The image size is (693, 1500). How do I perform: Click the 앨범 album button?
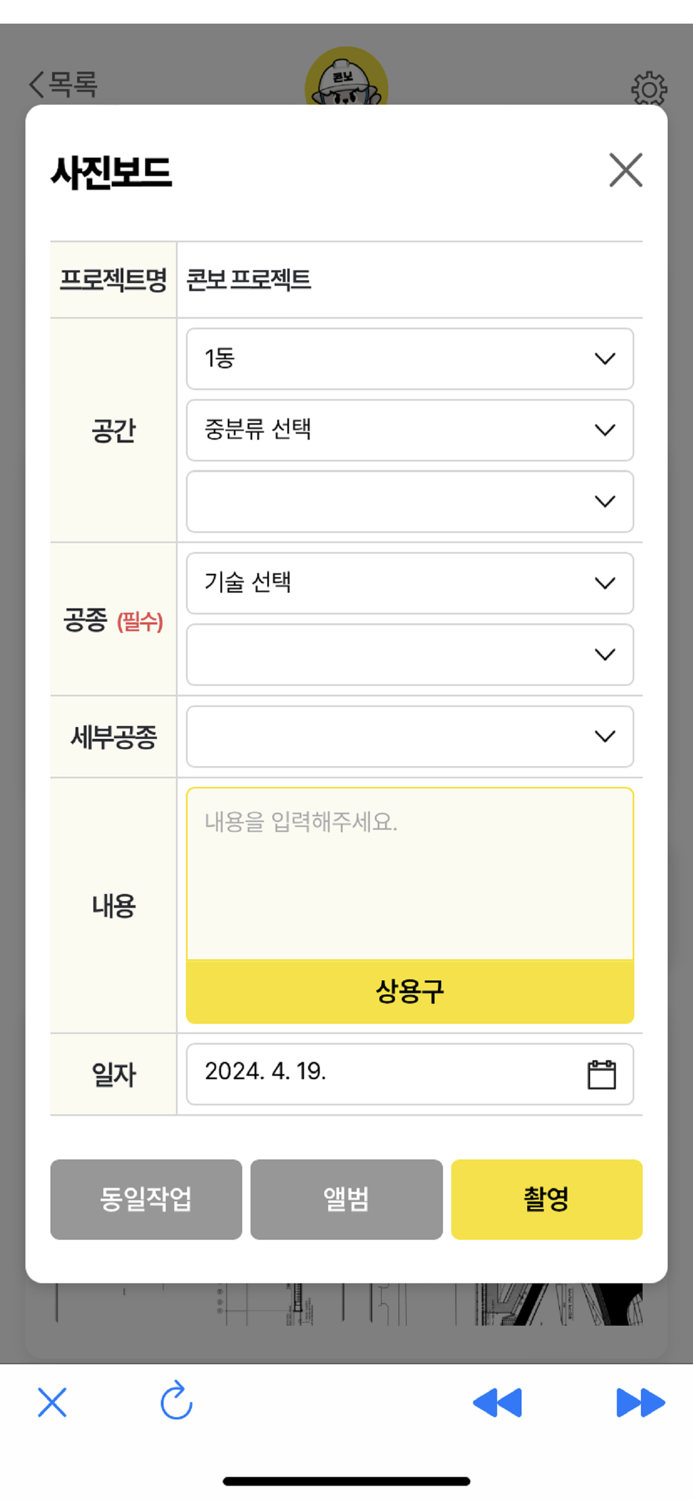[x=346, y=1199]
